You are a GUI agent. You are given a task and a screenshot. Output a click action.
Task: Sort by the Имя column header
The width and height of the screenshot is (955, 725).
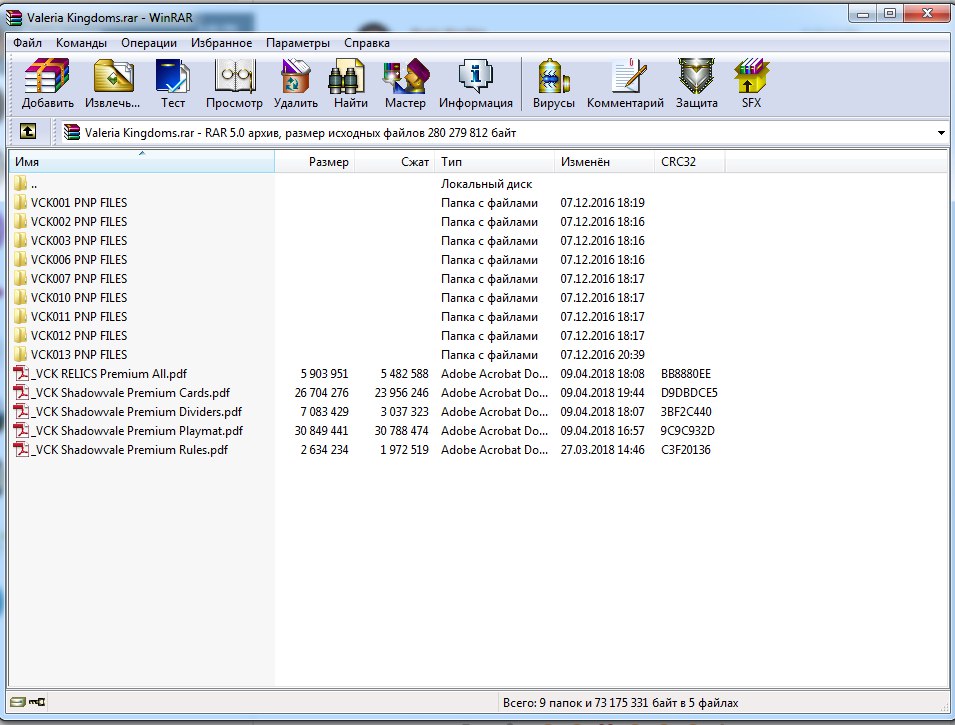[x=141, y=161]
